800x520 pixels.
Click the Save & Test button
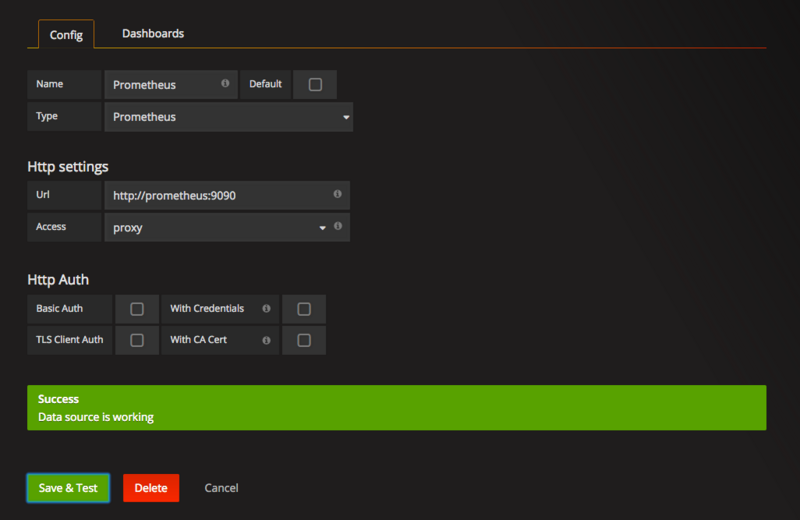pos(68,488)
